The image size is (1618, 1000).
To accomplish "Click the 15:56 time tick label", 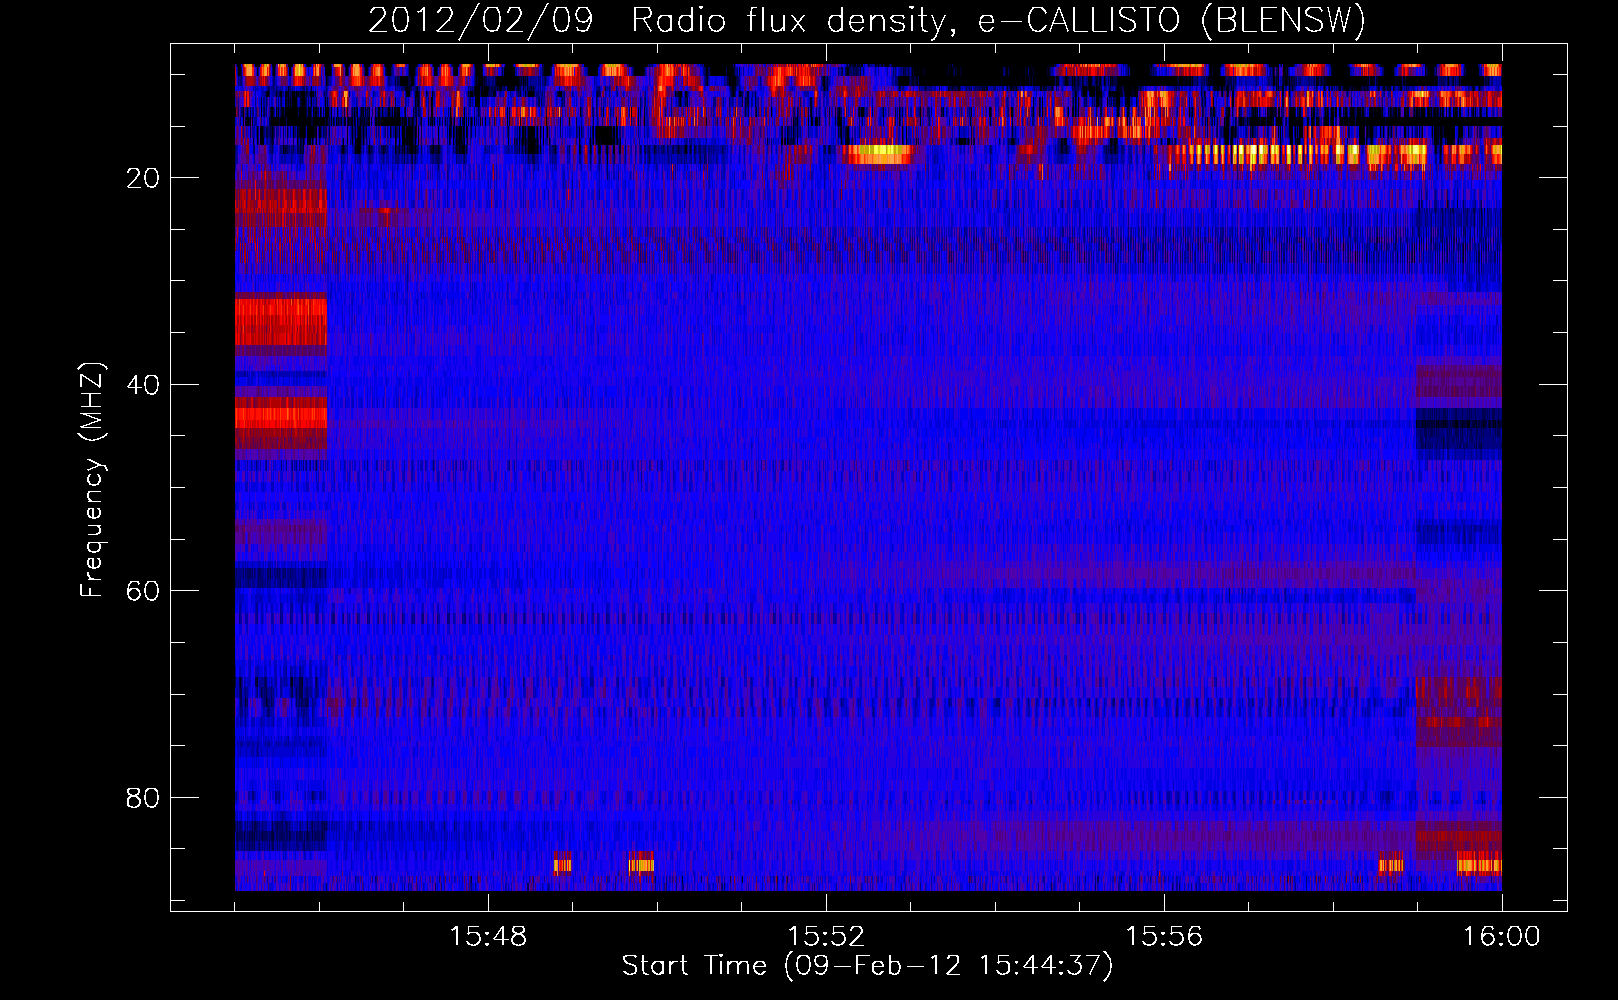I will pyautogui.click(x=1164, y=937).
